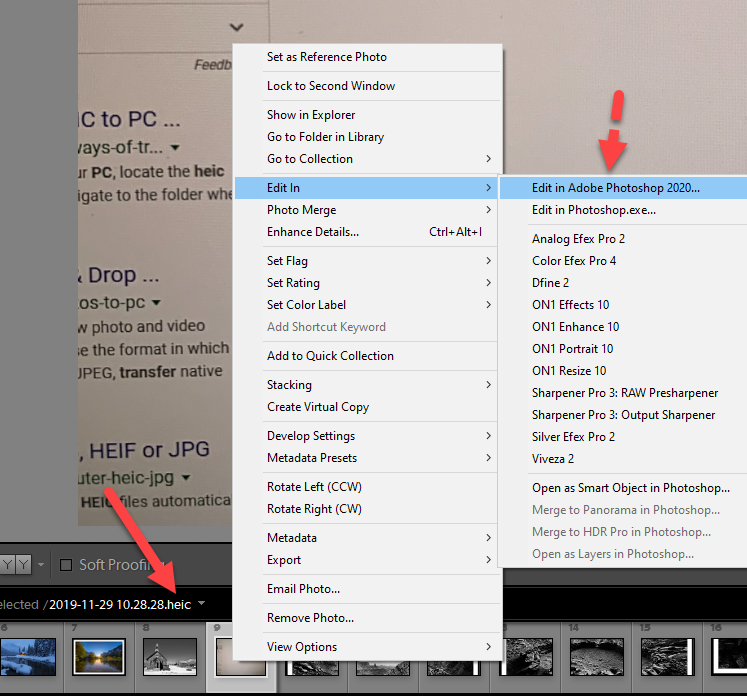Choose Remove Photo option

(x=368, y=617)
